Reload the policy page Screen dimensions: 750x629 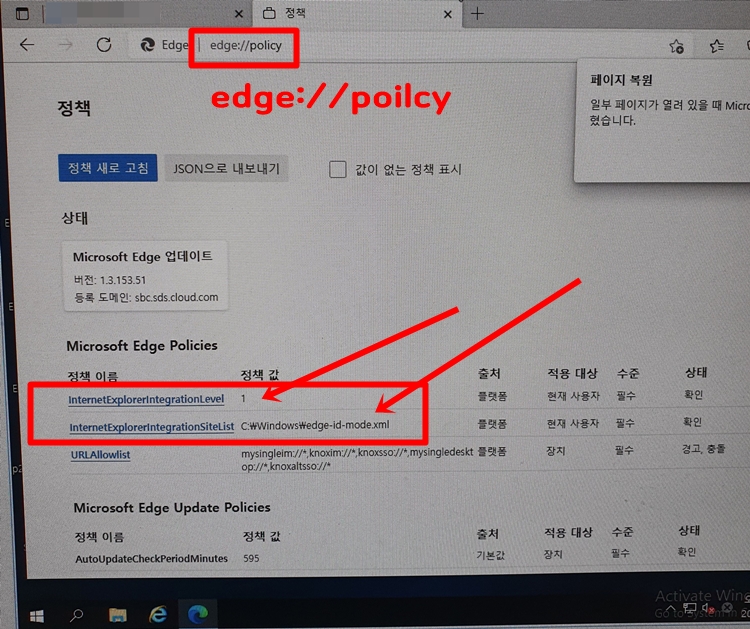[x=104, y=45]
